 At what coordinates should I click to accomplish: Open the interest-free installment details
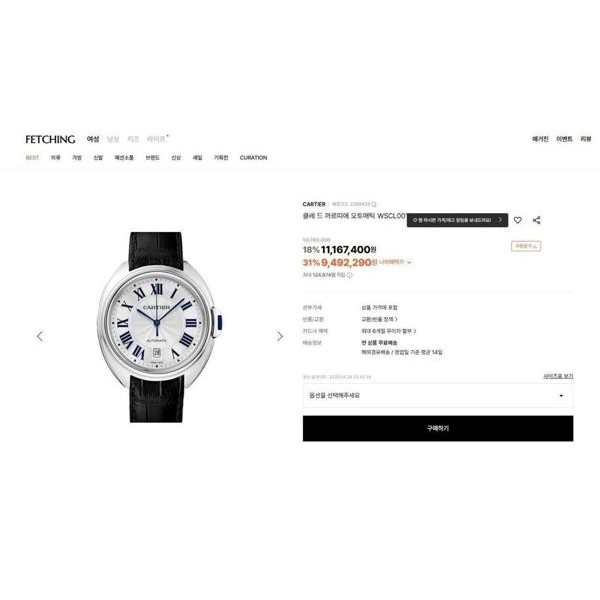click(389, 331)
